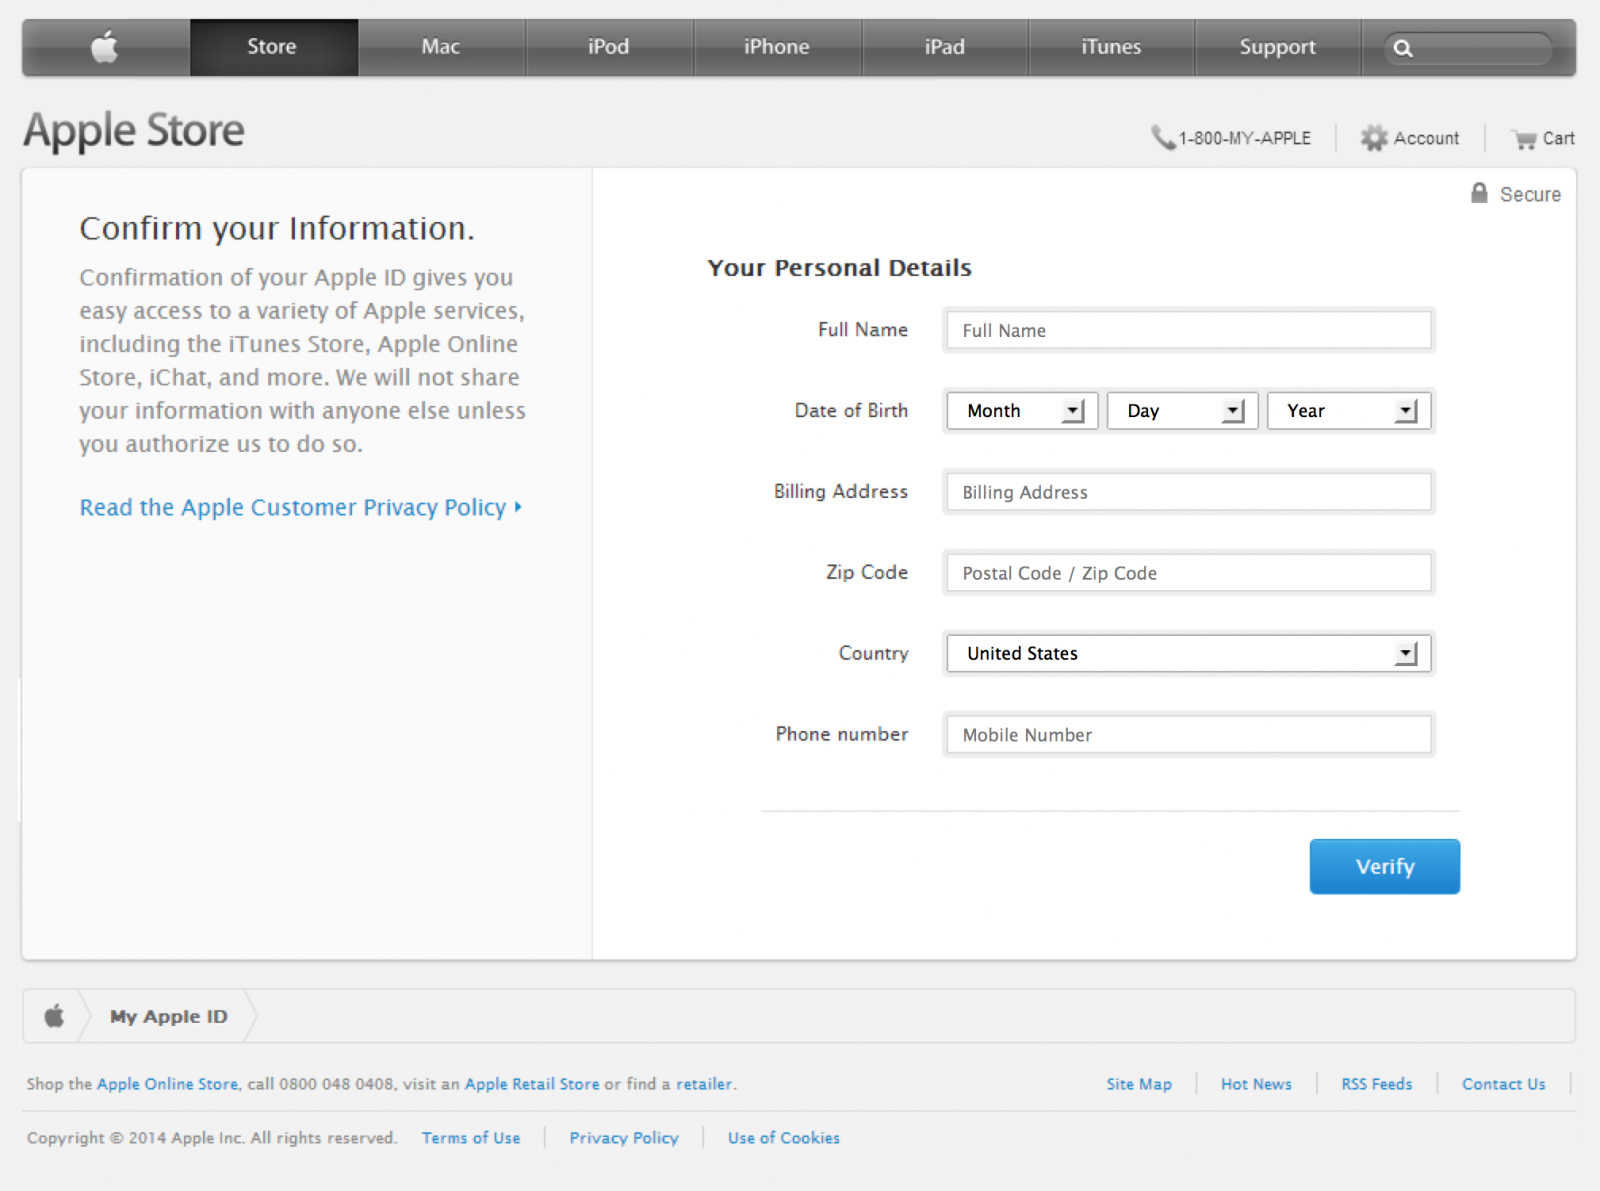Click the Apple logo in navigation bar

[105, 47]
